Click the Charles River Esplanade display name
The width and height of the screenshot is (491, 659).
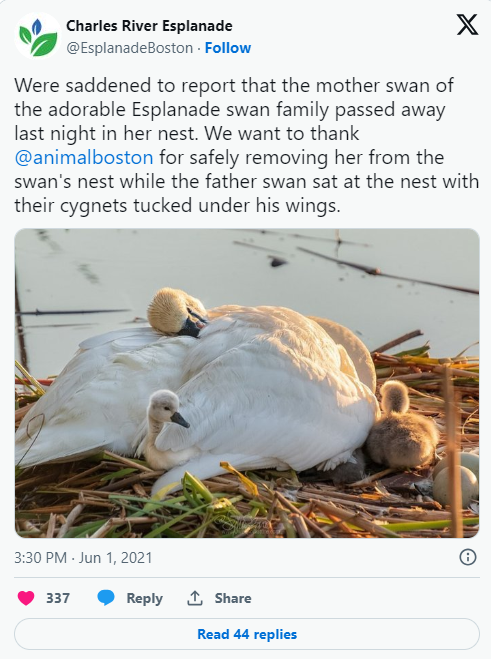(x=149, y=26)
